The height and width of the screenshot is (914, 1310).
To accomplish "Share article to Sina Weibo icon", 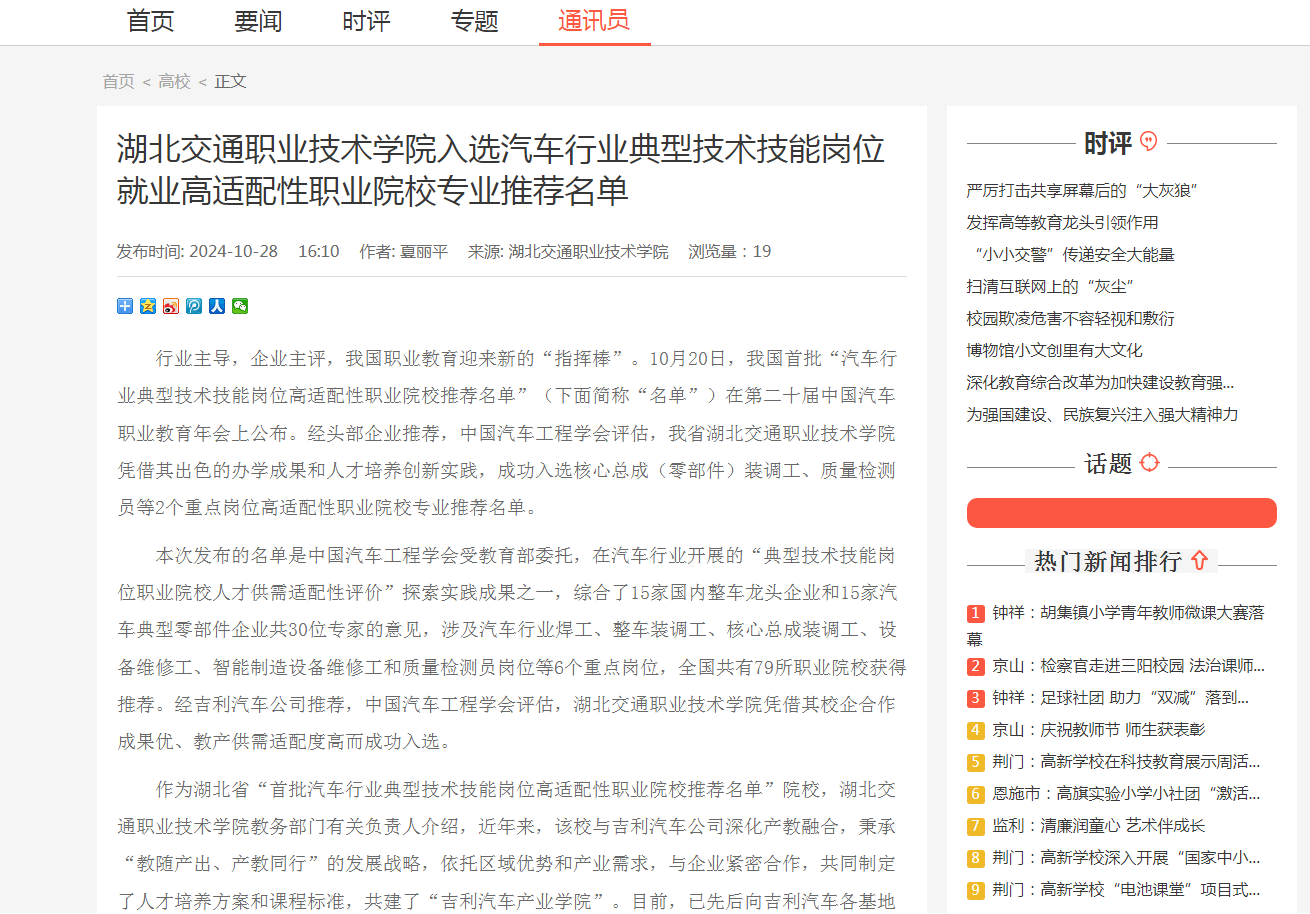I will (x=171, y=306).
